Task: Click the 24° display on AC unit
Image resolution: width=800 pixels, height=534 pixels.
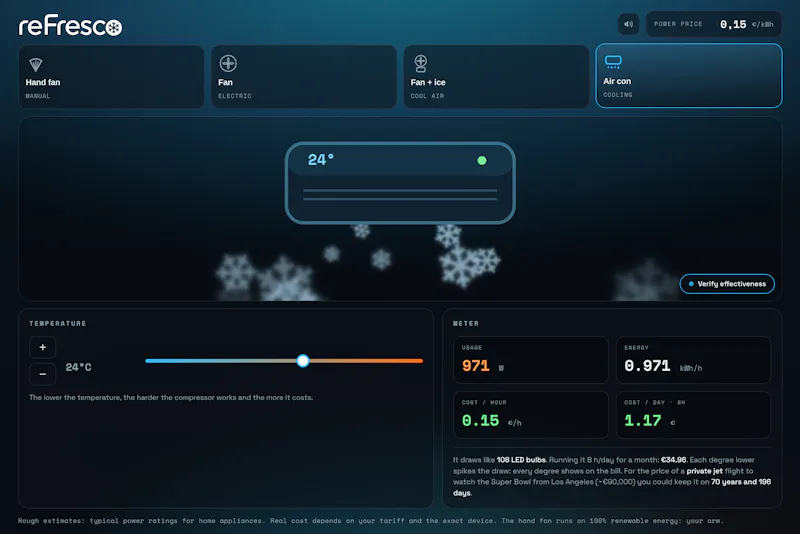Action: pyautogui.click(x=321, y=160)
